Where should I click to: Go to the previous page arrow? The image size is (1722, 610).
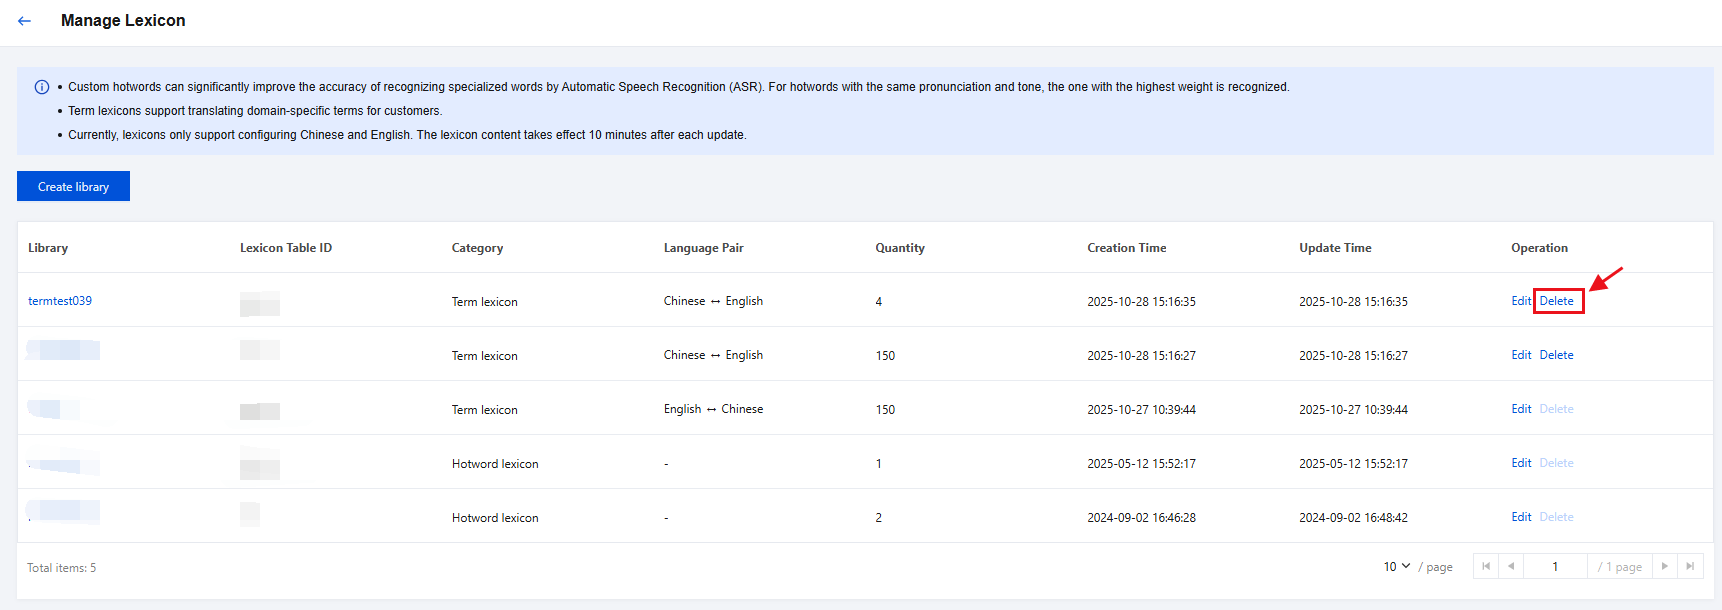[x=1510, y=566]
